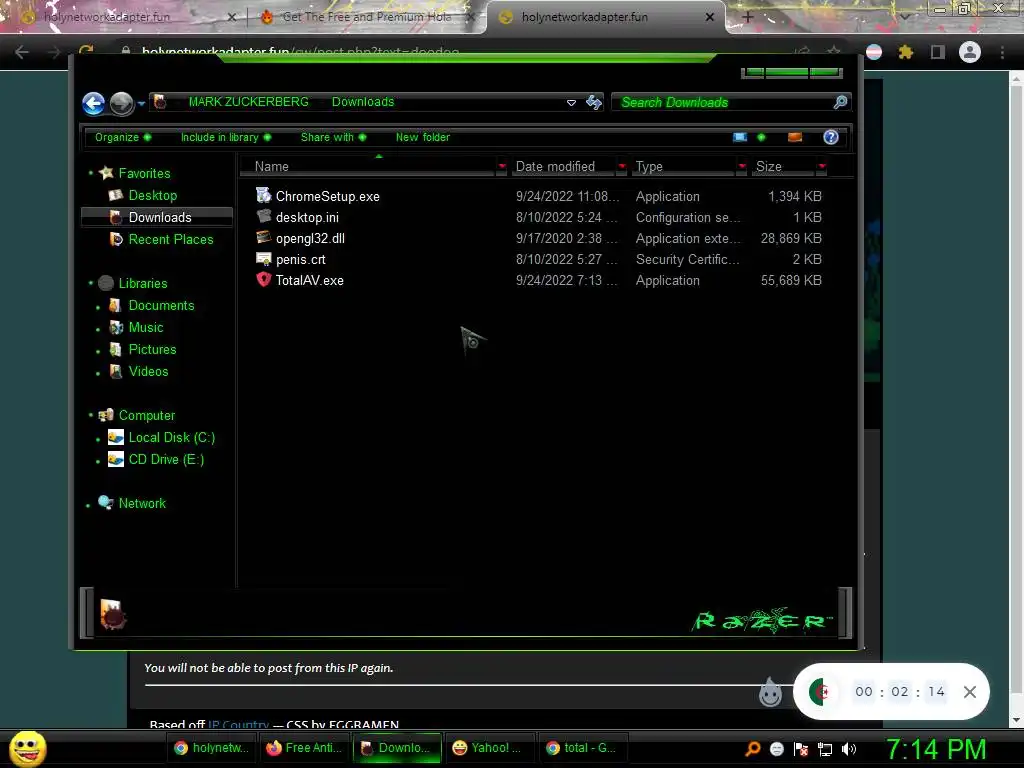Collapse the Favorites tree node
1024x768 pixels.
tap(91, 173)
